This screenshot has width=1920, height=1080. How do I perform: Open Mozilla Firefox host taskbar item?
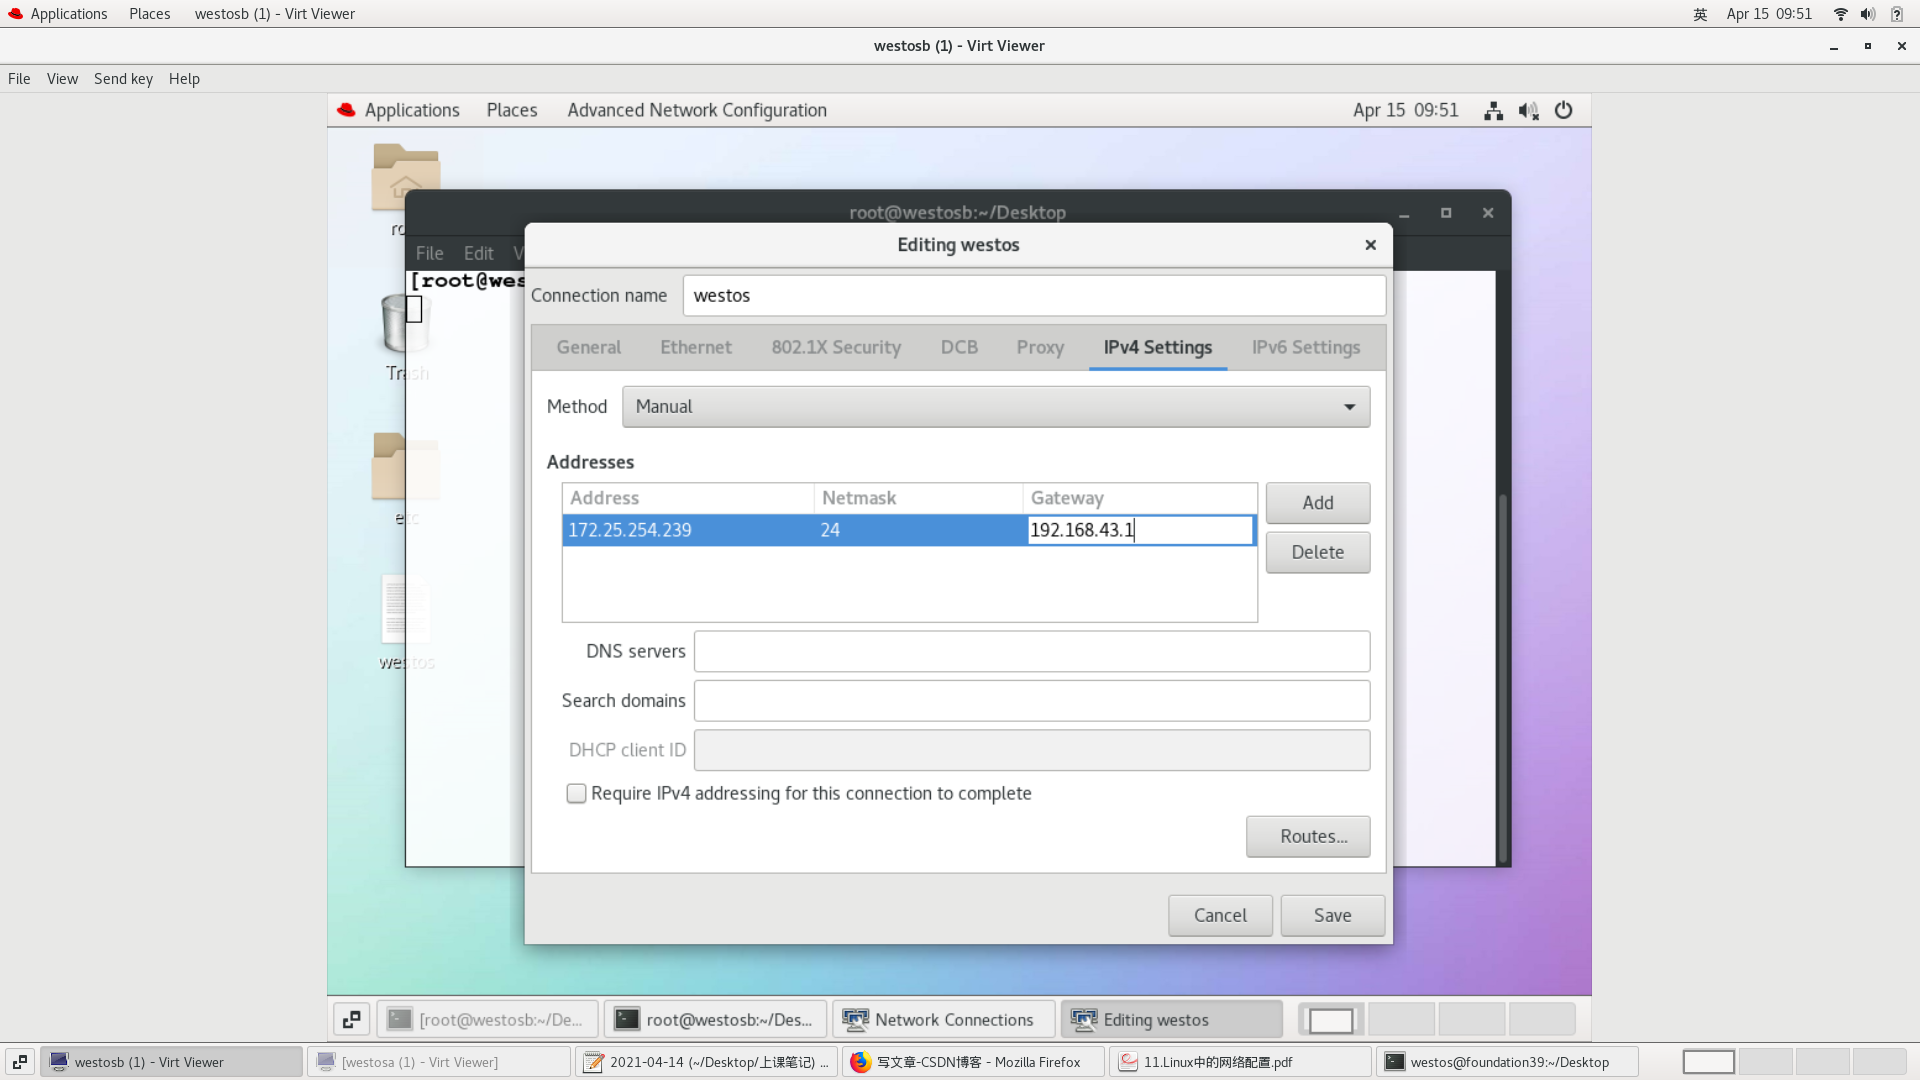click(973, 1062)
